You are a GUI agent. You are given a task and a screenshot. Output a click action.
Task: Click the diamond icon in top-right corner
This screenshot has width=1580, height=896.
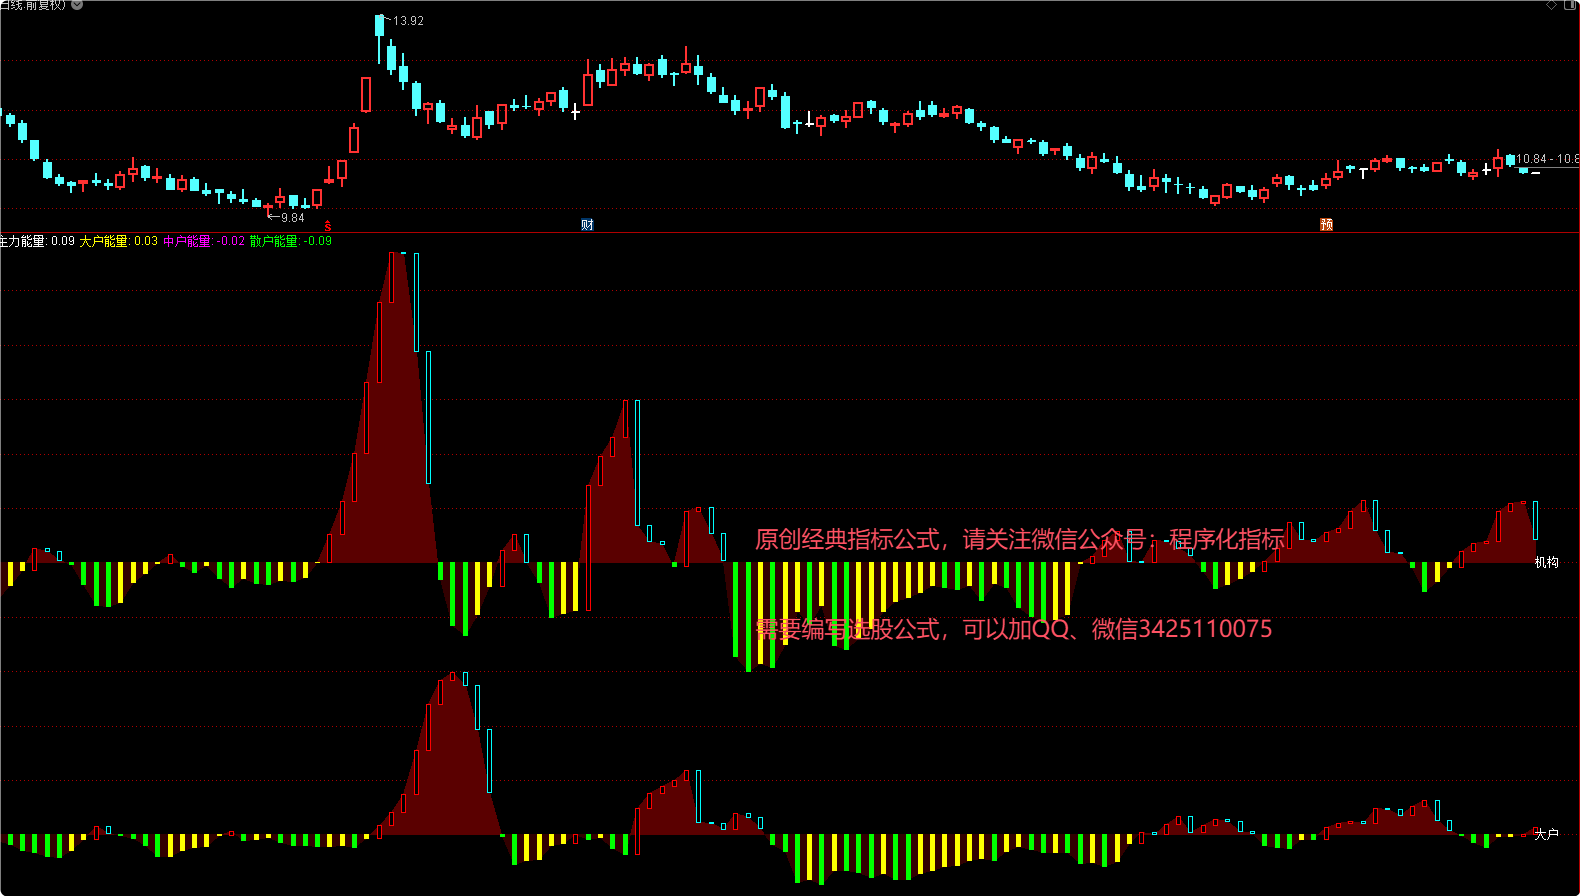pos(1552,5)
